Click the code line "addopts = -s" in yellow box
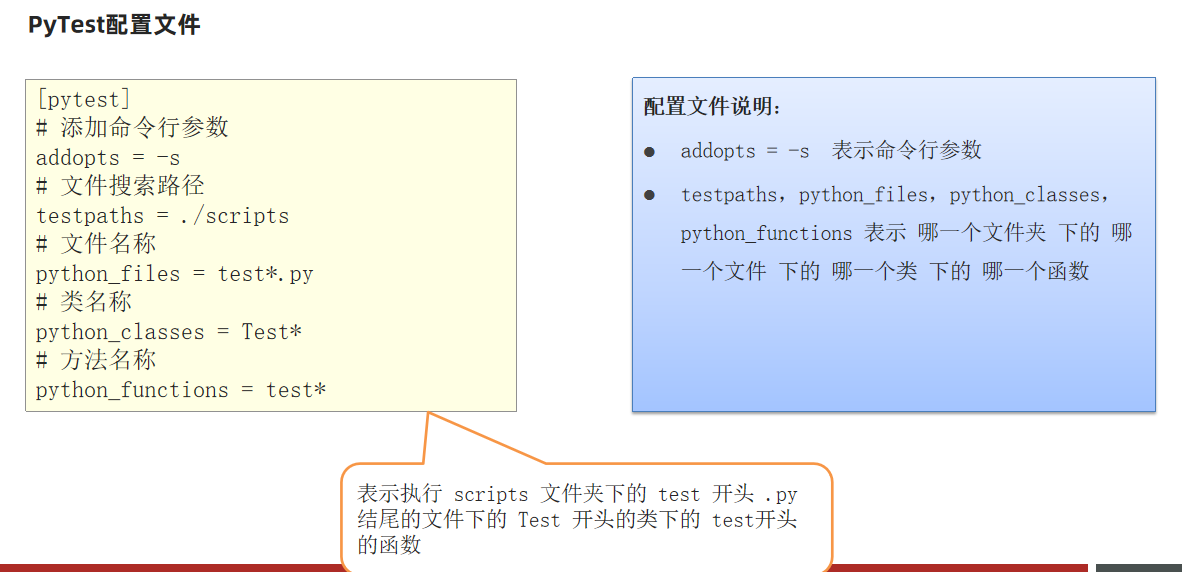 tap(108, 158)
